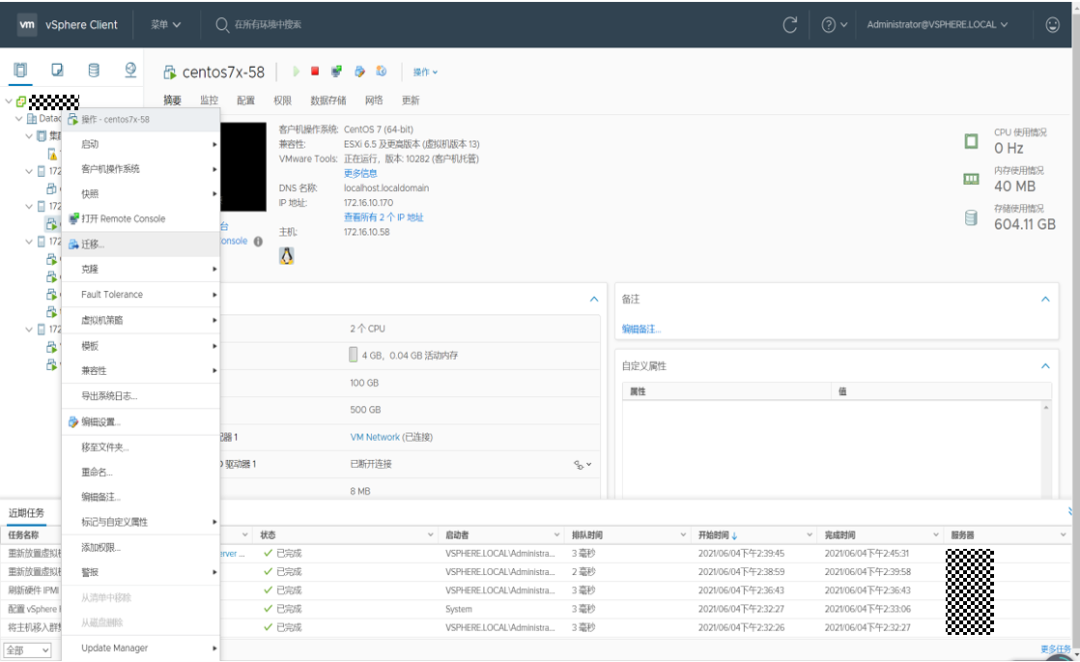Open the 快照 submenu
The width and height of the screenshot is (1080, 662).
click(x=141, y=194)
